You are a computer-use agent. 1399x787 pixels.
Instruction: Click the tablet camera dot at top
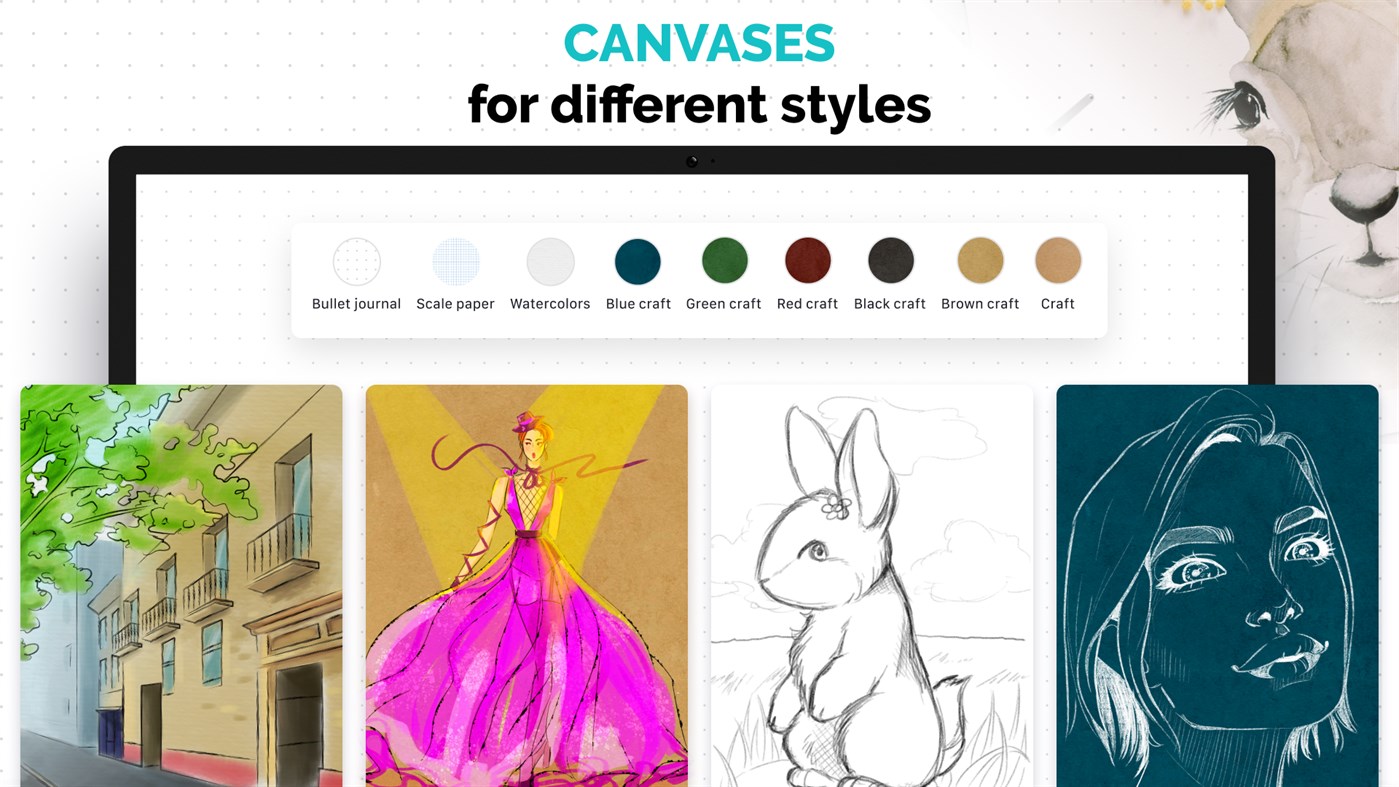coord(690,160)
